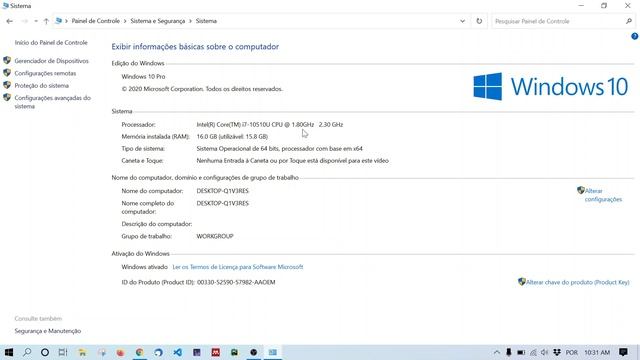Open Cortana circle icon on taskbar
The width and height of the screenshot is (640, 360).
click(x=45, y=352)
